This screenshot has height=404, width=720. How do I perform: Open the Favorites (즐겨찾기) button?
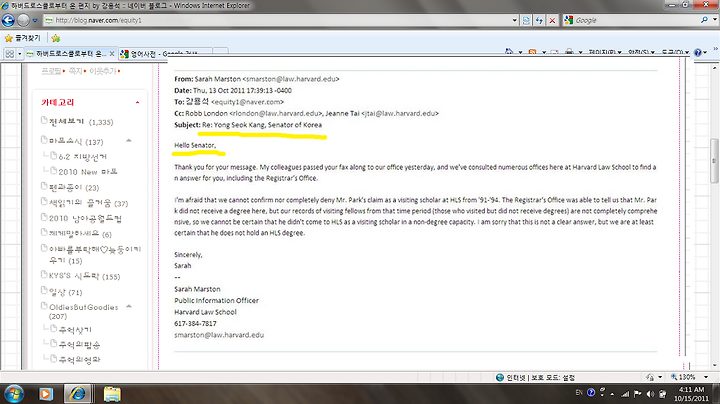point(22,38)
